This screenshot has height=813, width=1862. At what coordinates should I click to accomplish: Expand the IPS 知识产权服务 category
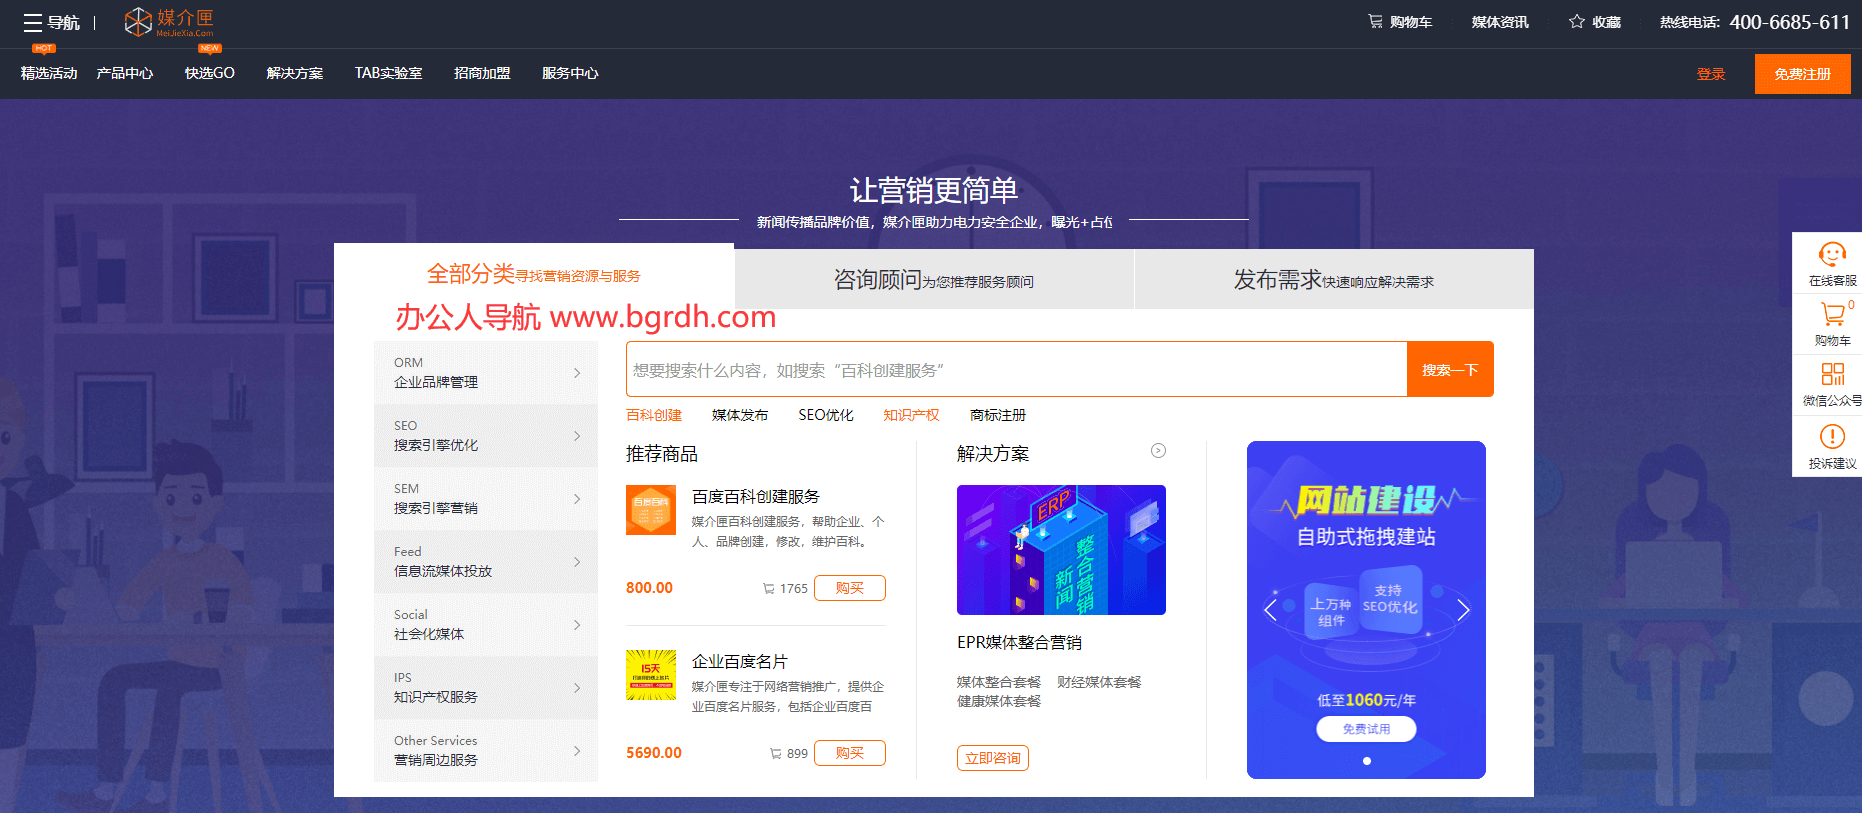pyautogui.click(x=486, y=688)
